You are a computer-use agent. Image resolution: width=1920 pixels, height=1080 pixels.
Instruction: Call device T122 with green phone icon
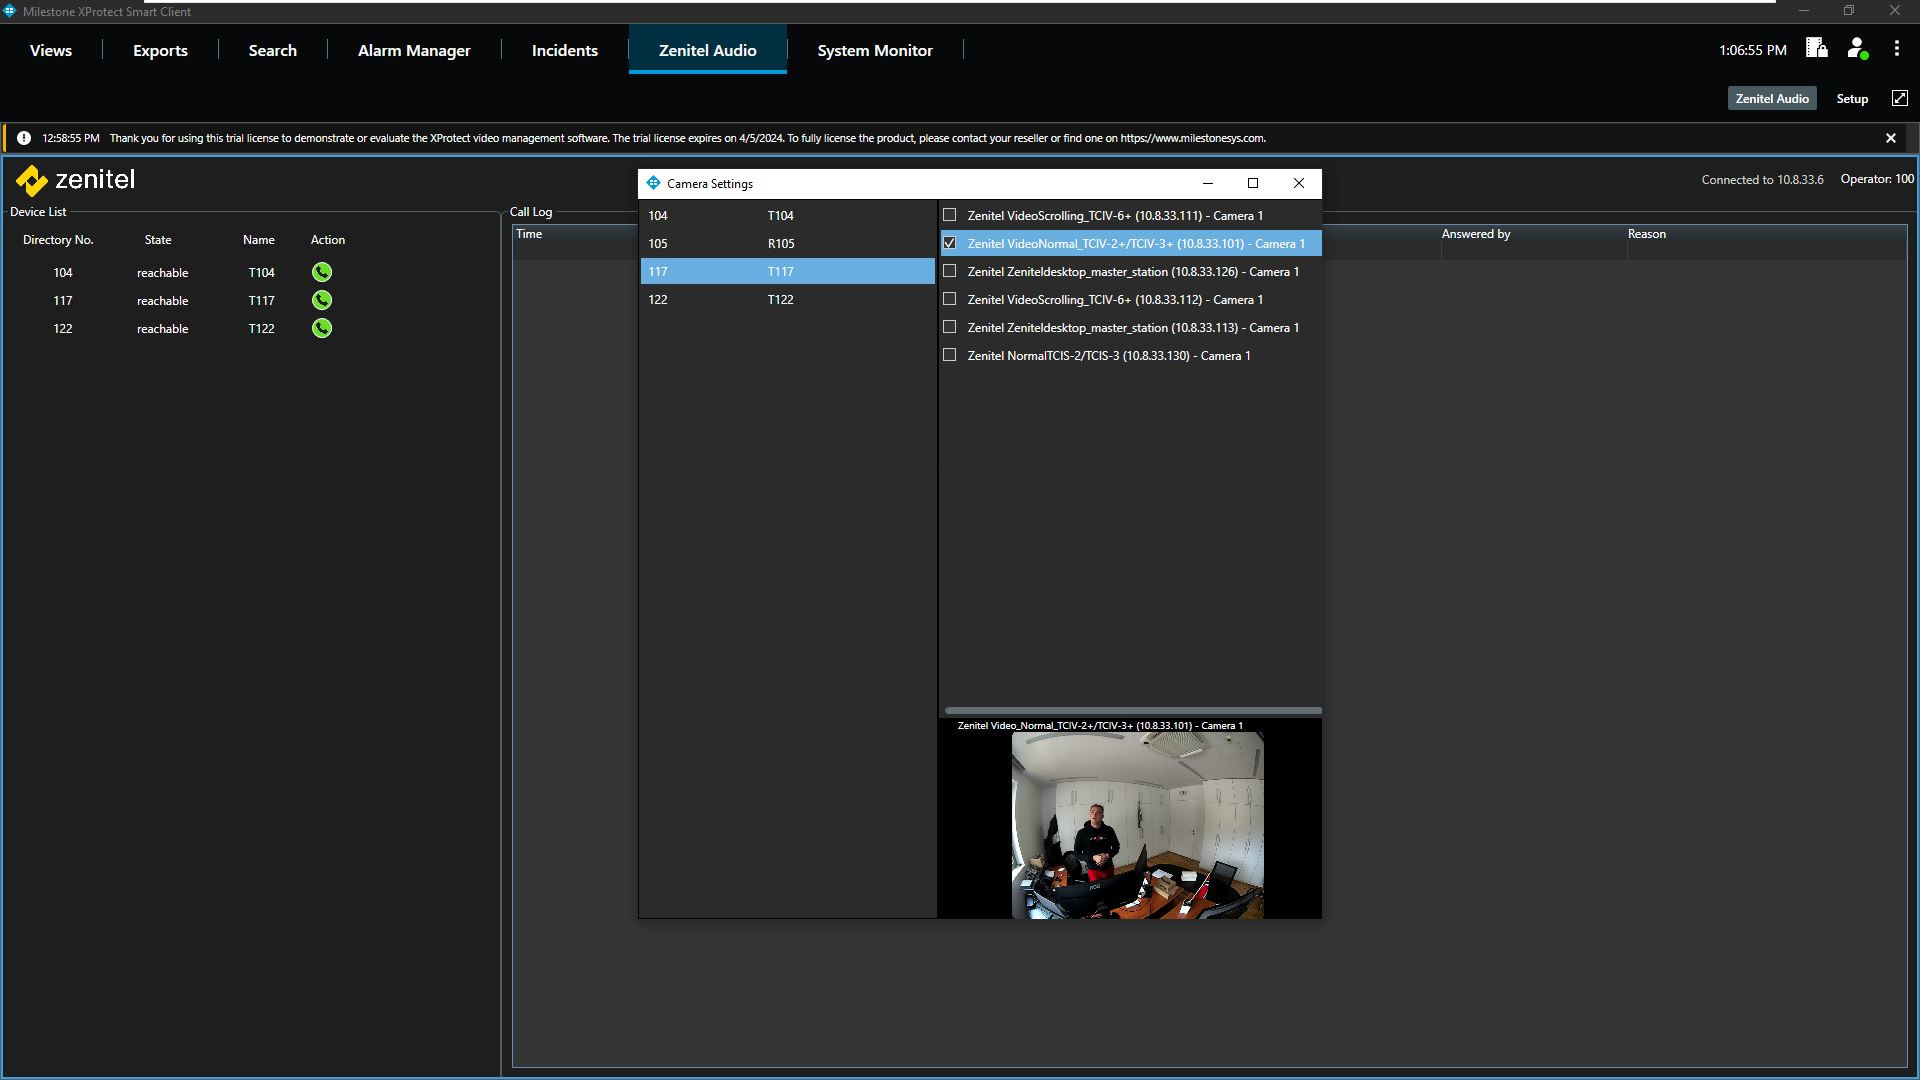pos(321,328)
